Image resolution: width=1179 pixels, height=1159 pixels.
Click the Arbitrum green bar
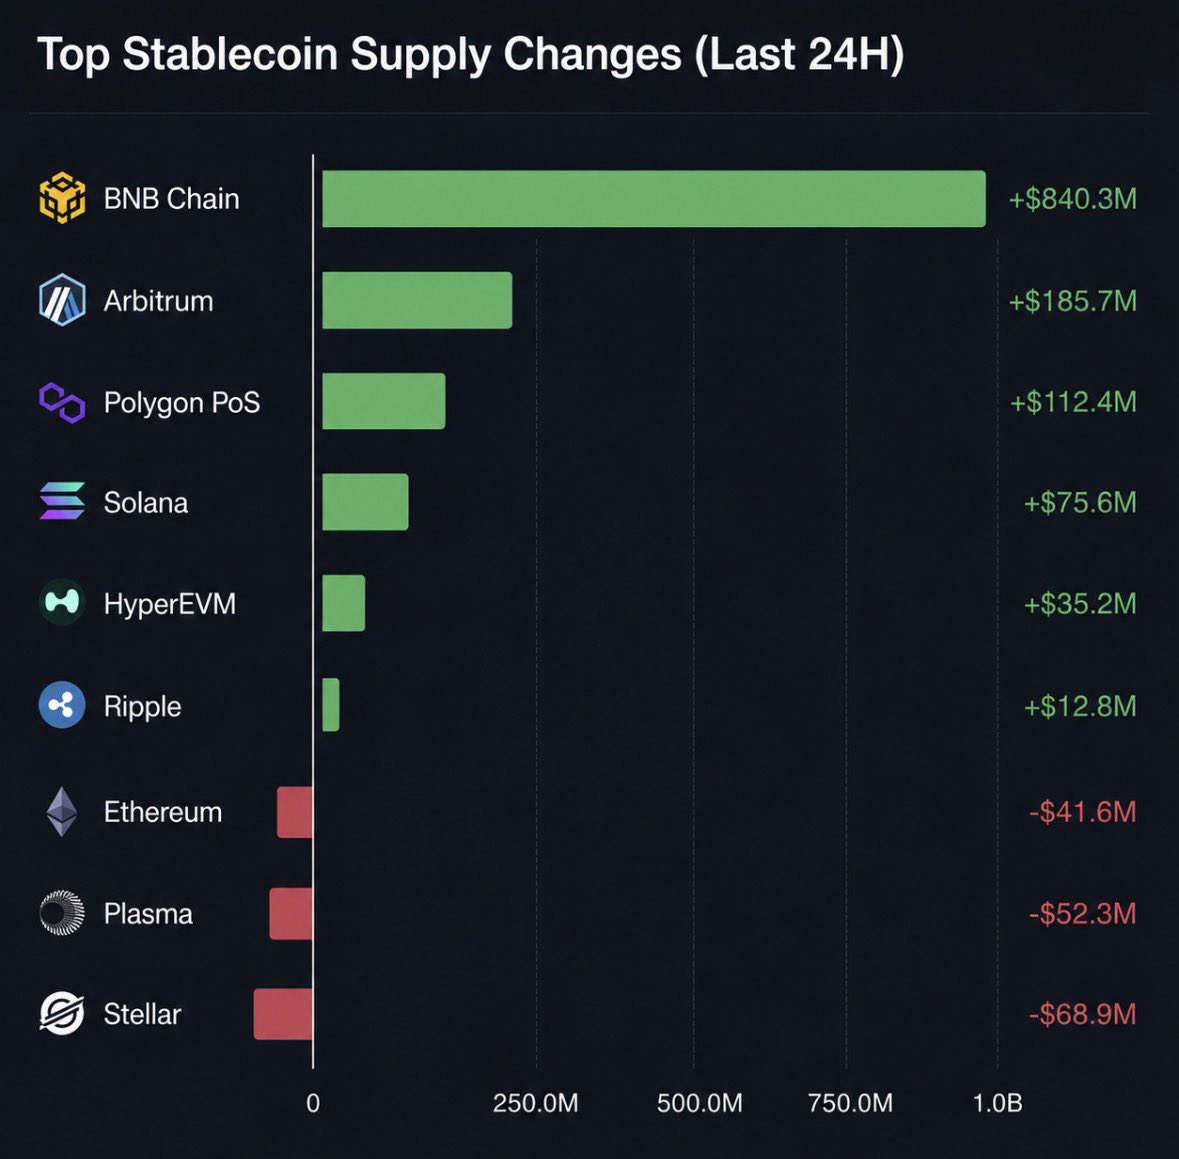(x=417, y=300)
